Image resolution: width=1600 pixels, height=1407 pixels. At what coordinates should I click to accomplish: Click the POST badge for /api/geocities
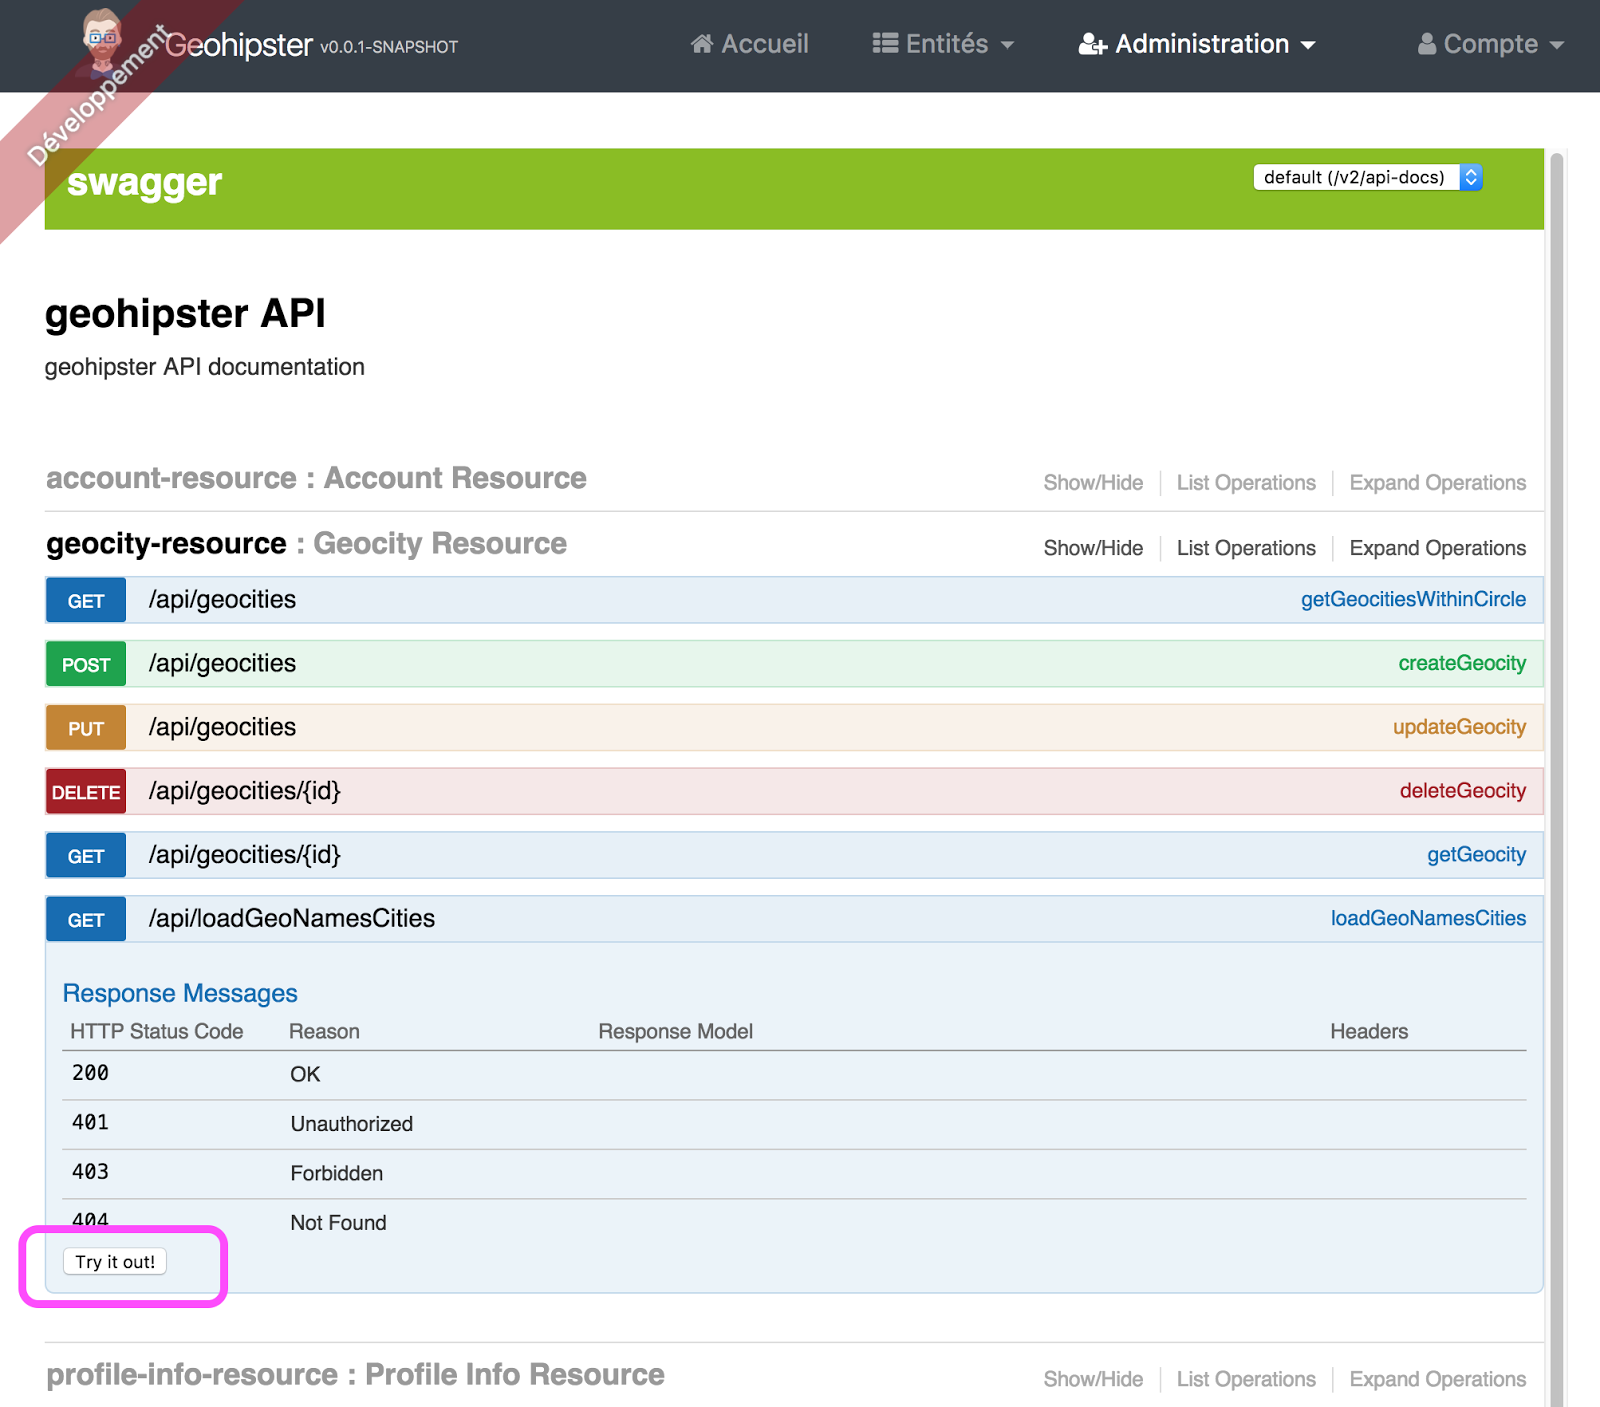point(86,665)
